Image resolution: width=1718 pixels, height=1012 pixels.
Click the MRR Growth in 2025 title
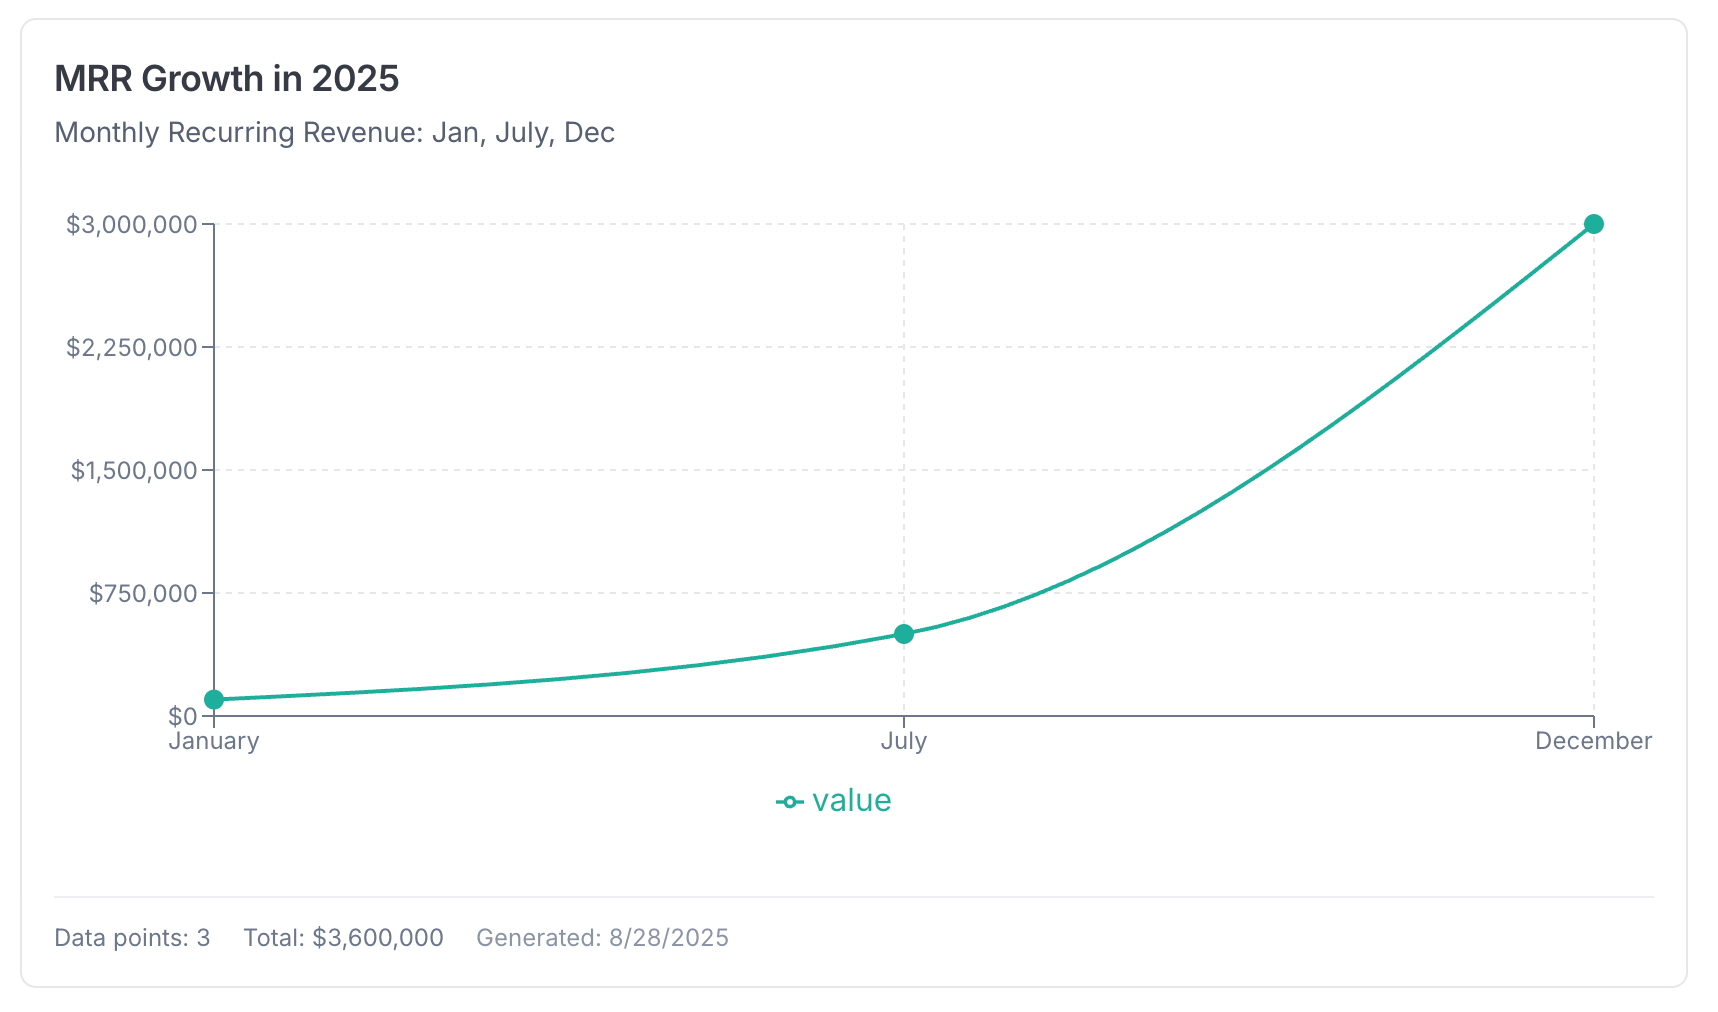point(227,78)
